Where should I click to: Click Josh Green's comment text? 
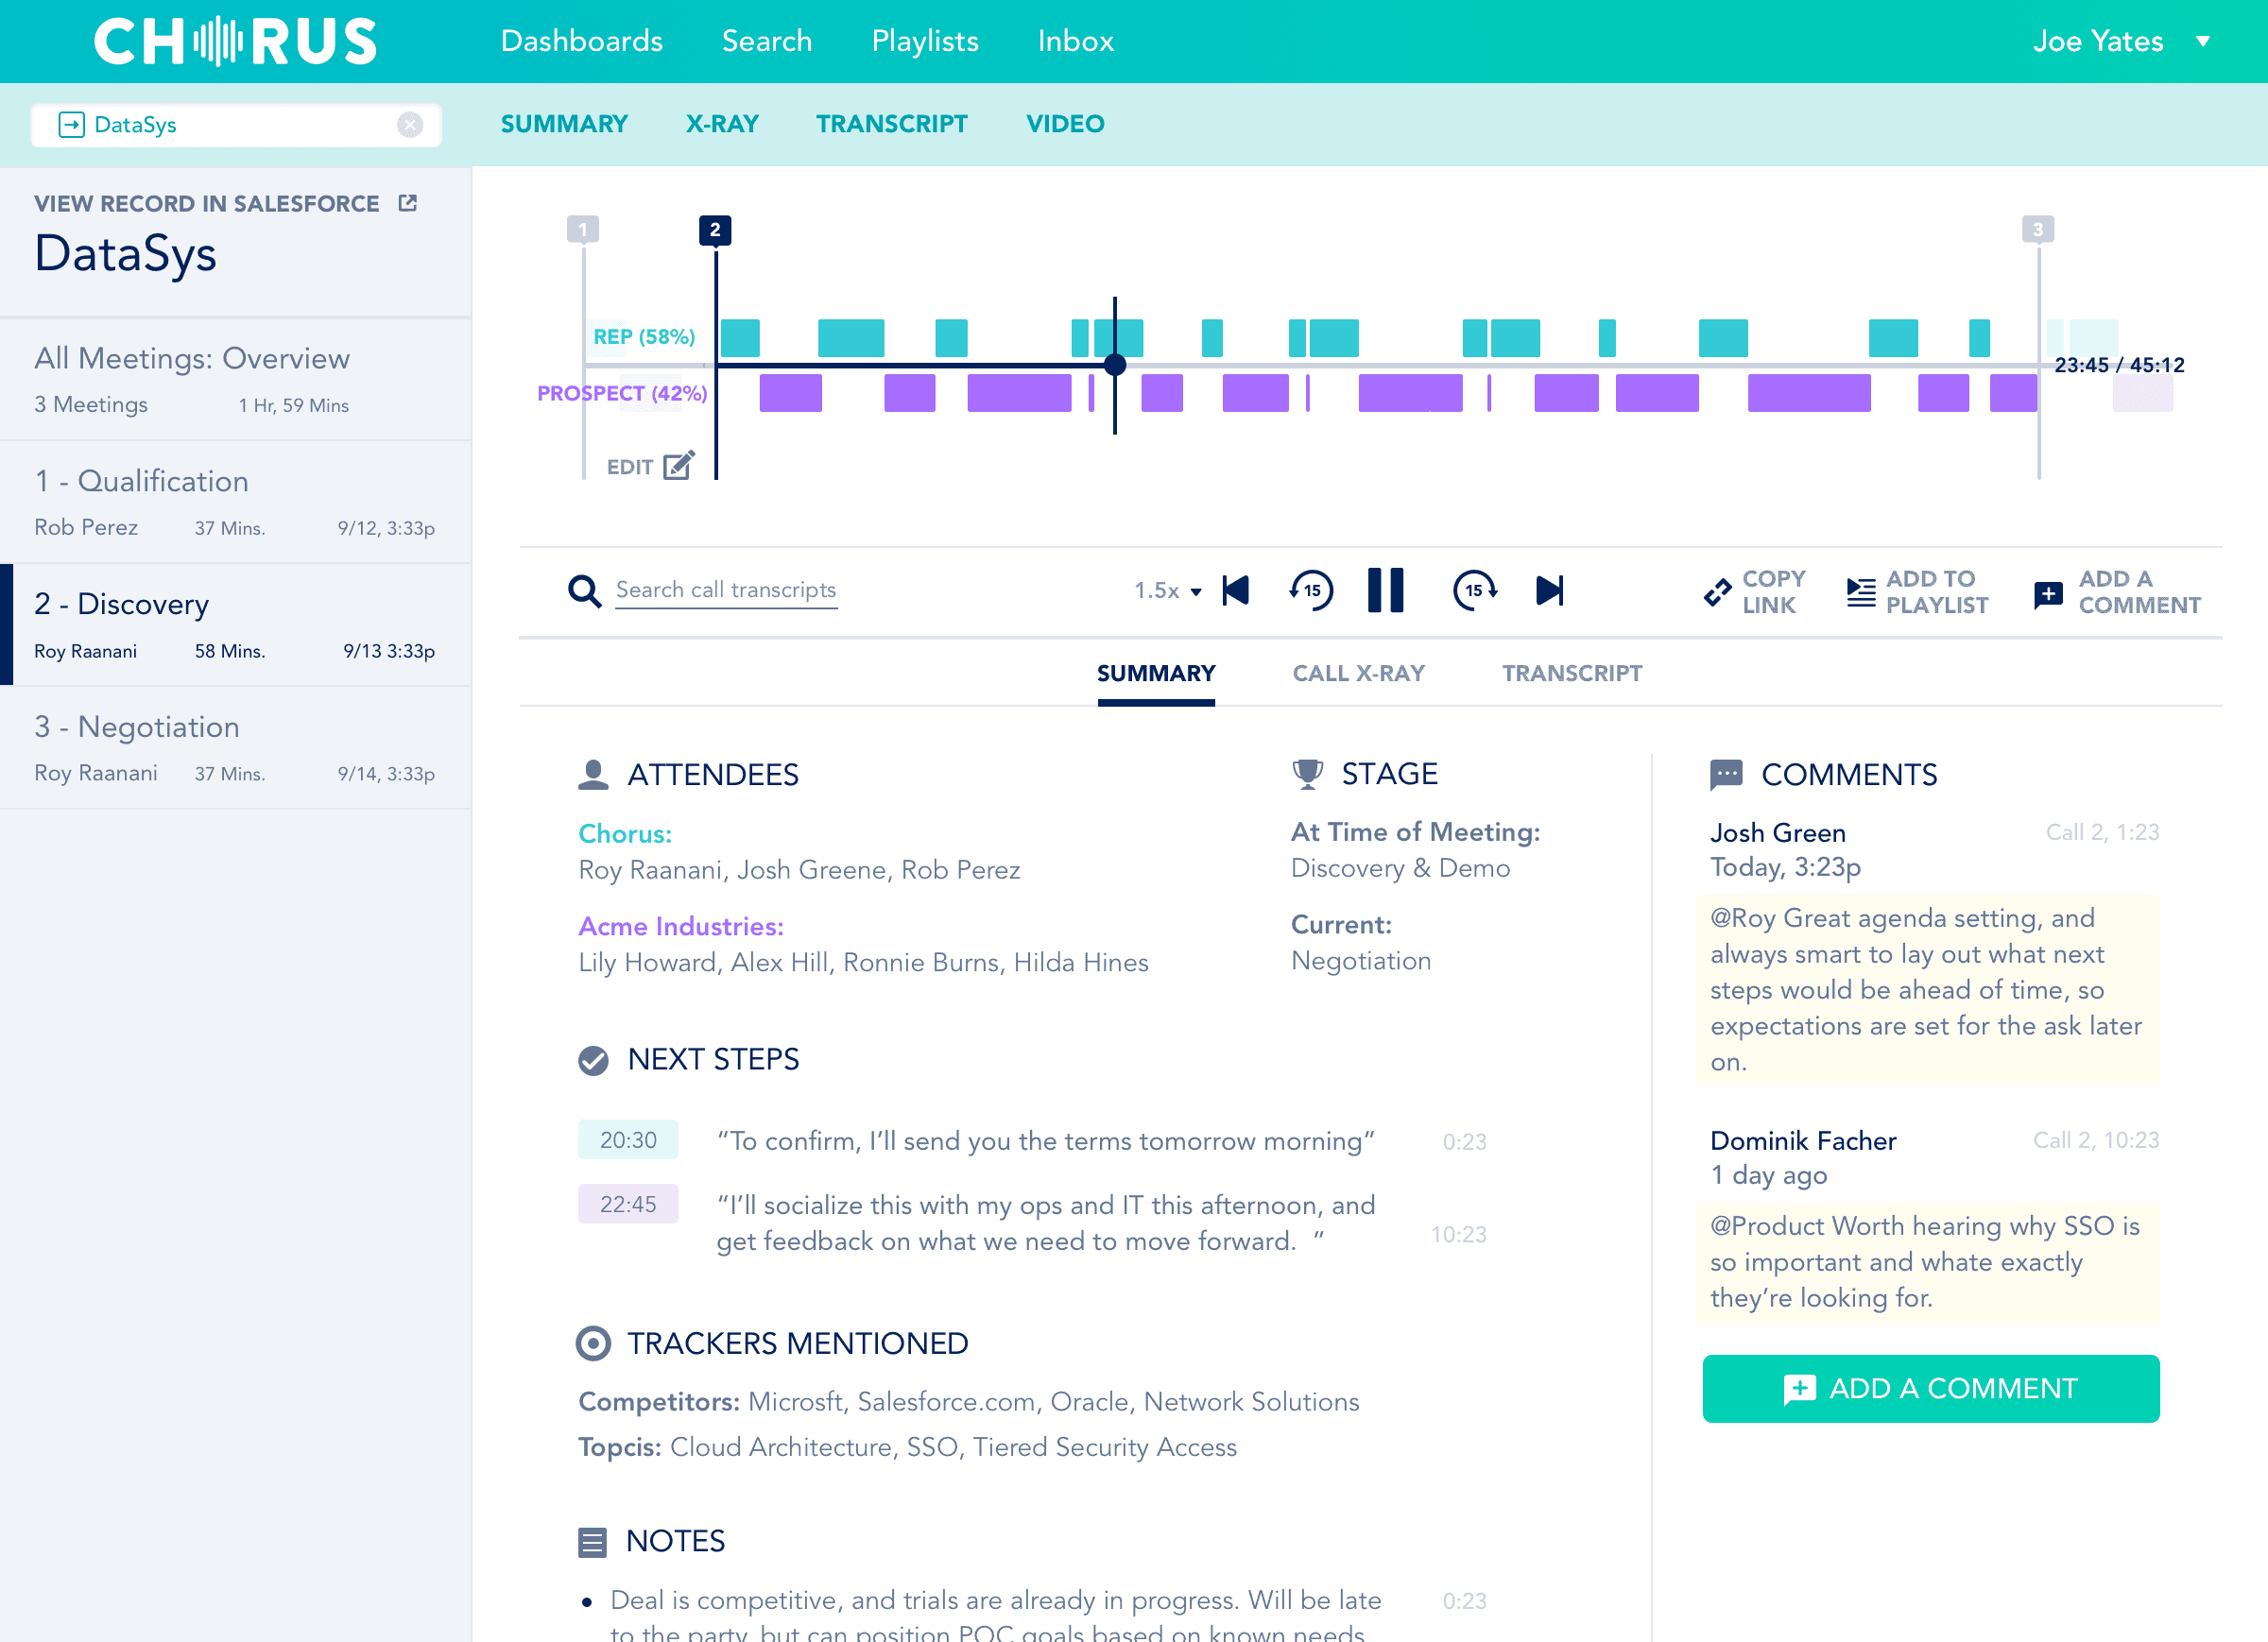point(1927,990)
